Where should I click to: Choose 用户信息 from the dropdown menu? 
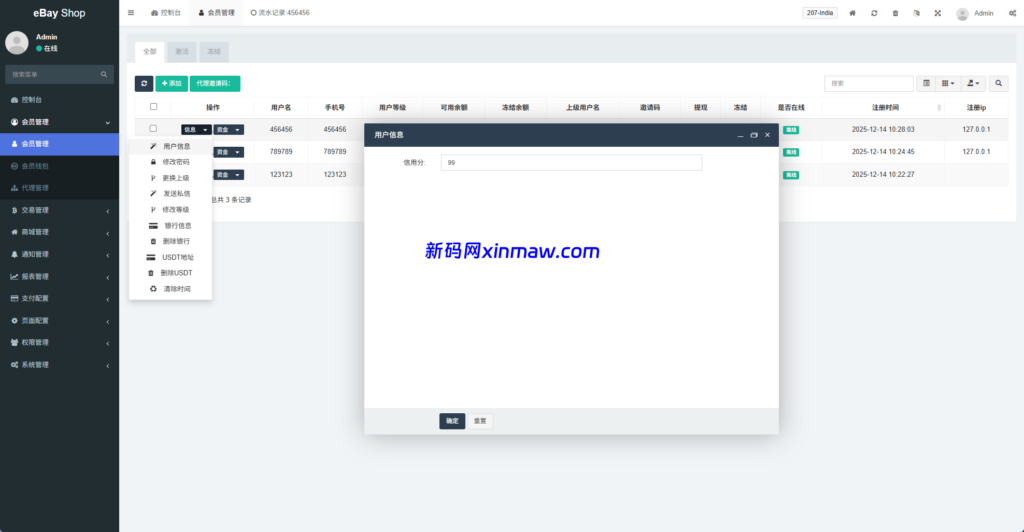tap(170, 146)
